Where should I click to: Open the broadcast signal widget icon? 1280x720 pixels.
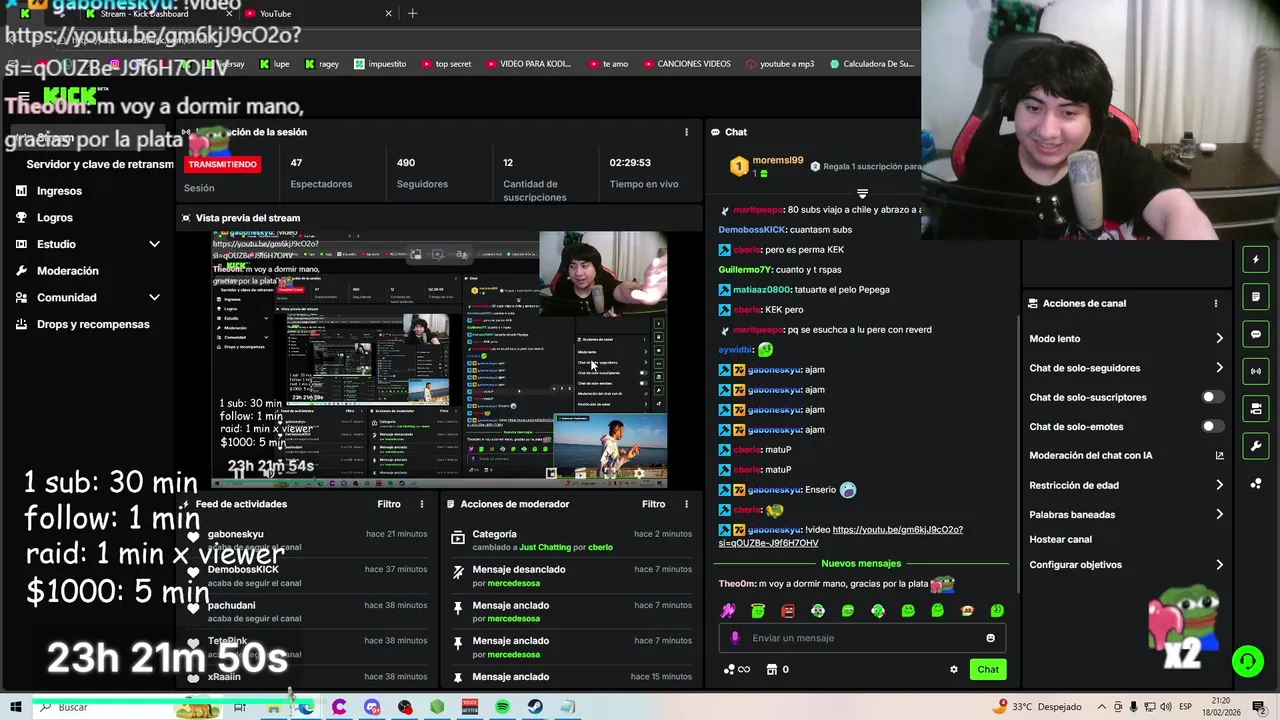point(1256,371)
